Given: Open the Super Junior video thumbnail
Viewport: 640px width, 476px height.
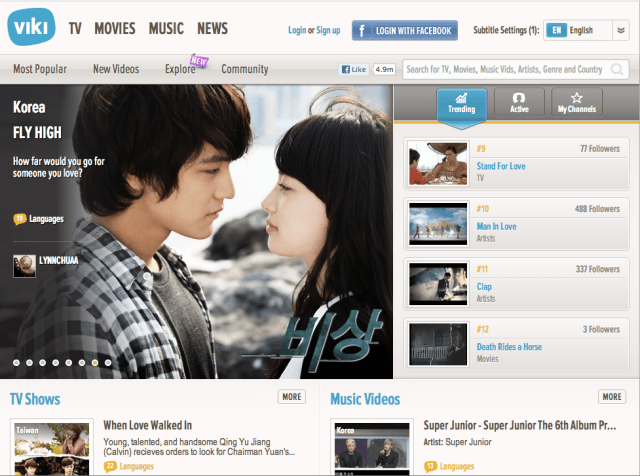Looking at the screenshot, I should pyautogui.click(x=372, y=448).
